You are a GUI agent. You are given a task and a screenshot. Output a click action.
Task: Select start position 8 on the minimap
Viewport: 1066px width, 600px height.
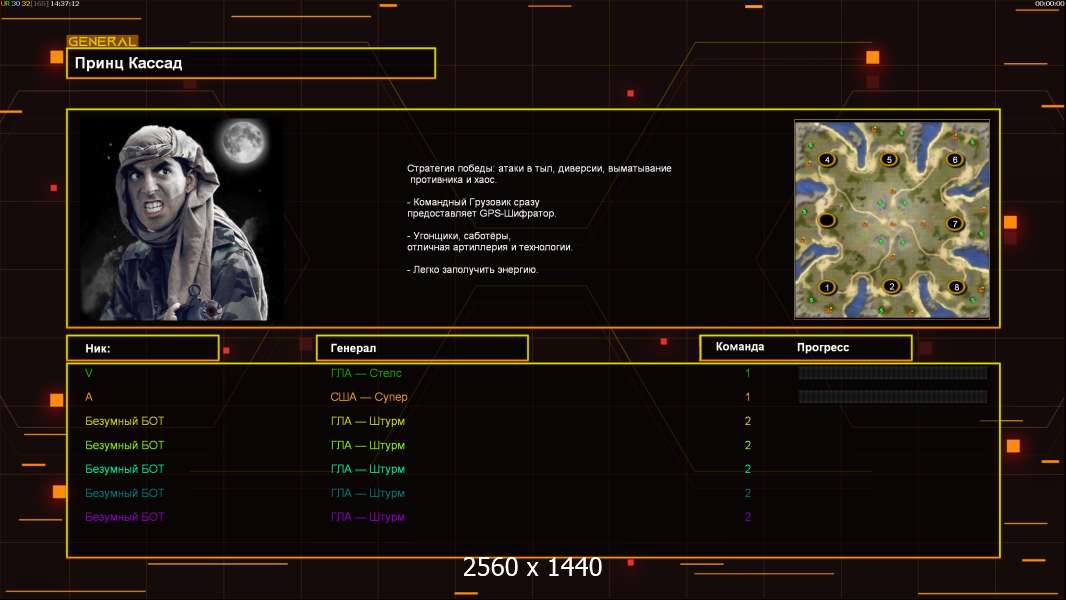point(956,287)
